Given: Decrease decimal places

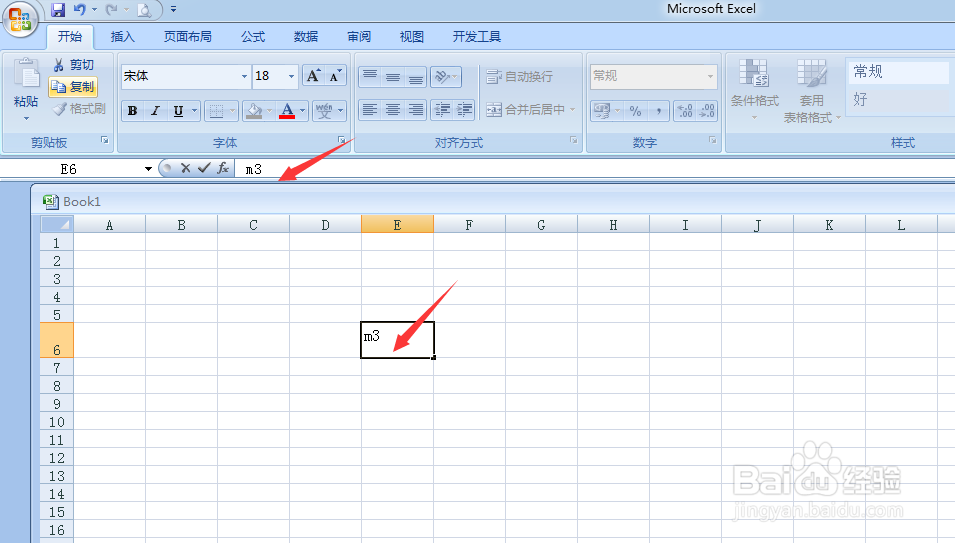Looking at the screenshot, I should 707,111.
